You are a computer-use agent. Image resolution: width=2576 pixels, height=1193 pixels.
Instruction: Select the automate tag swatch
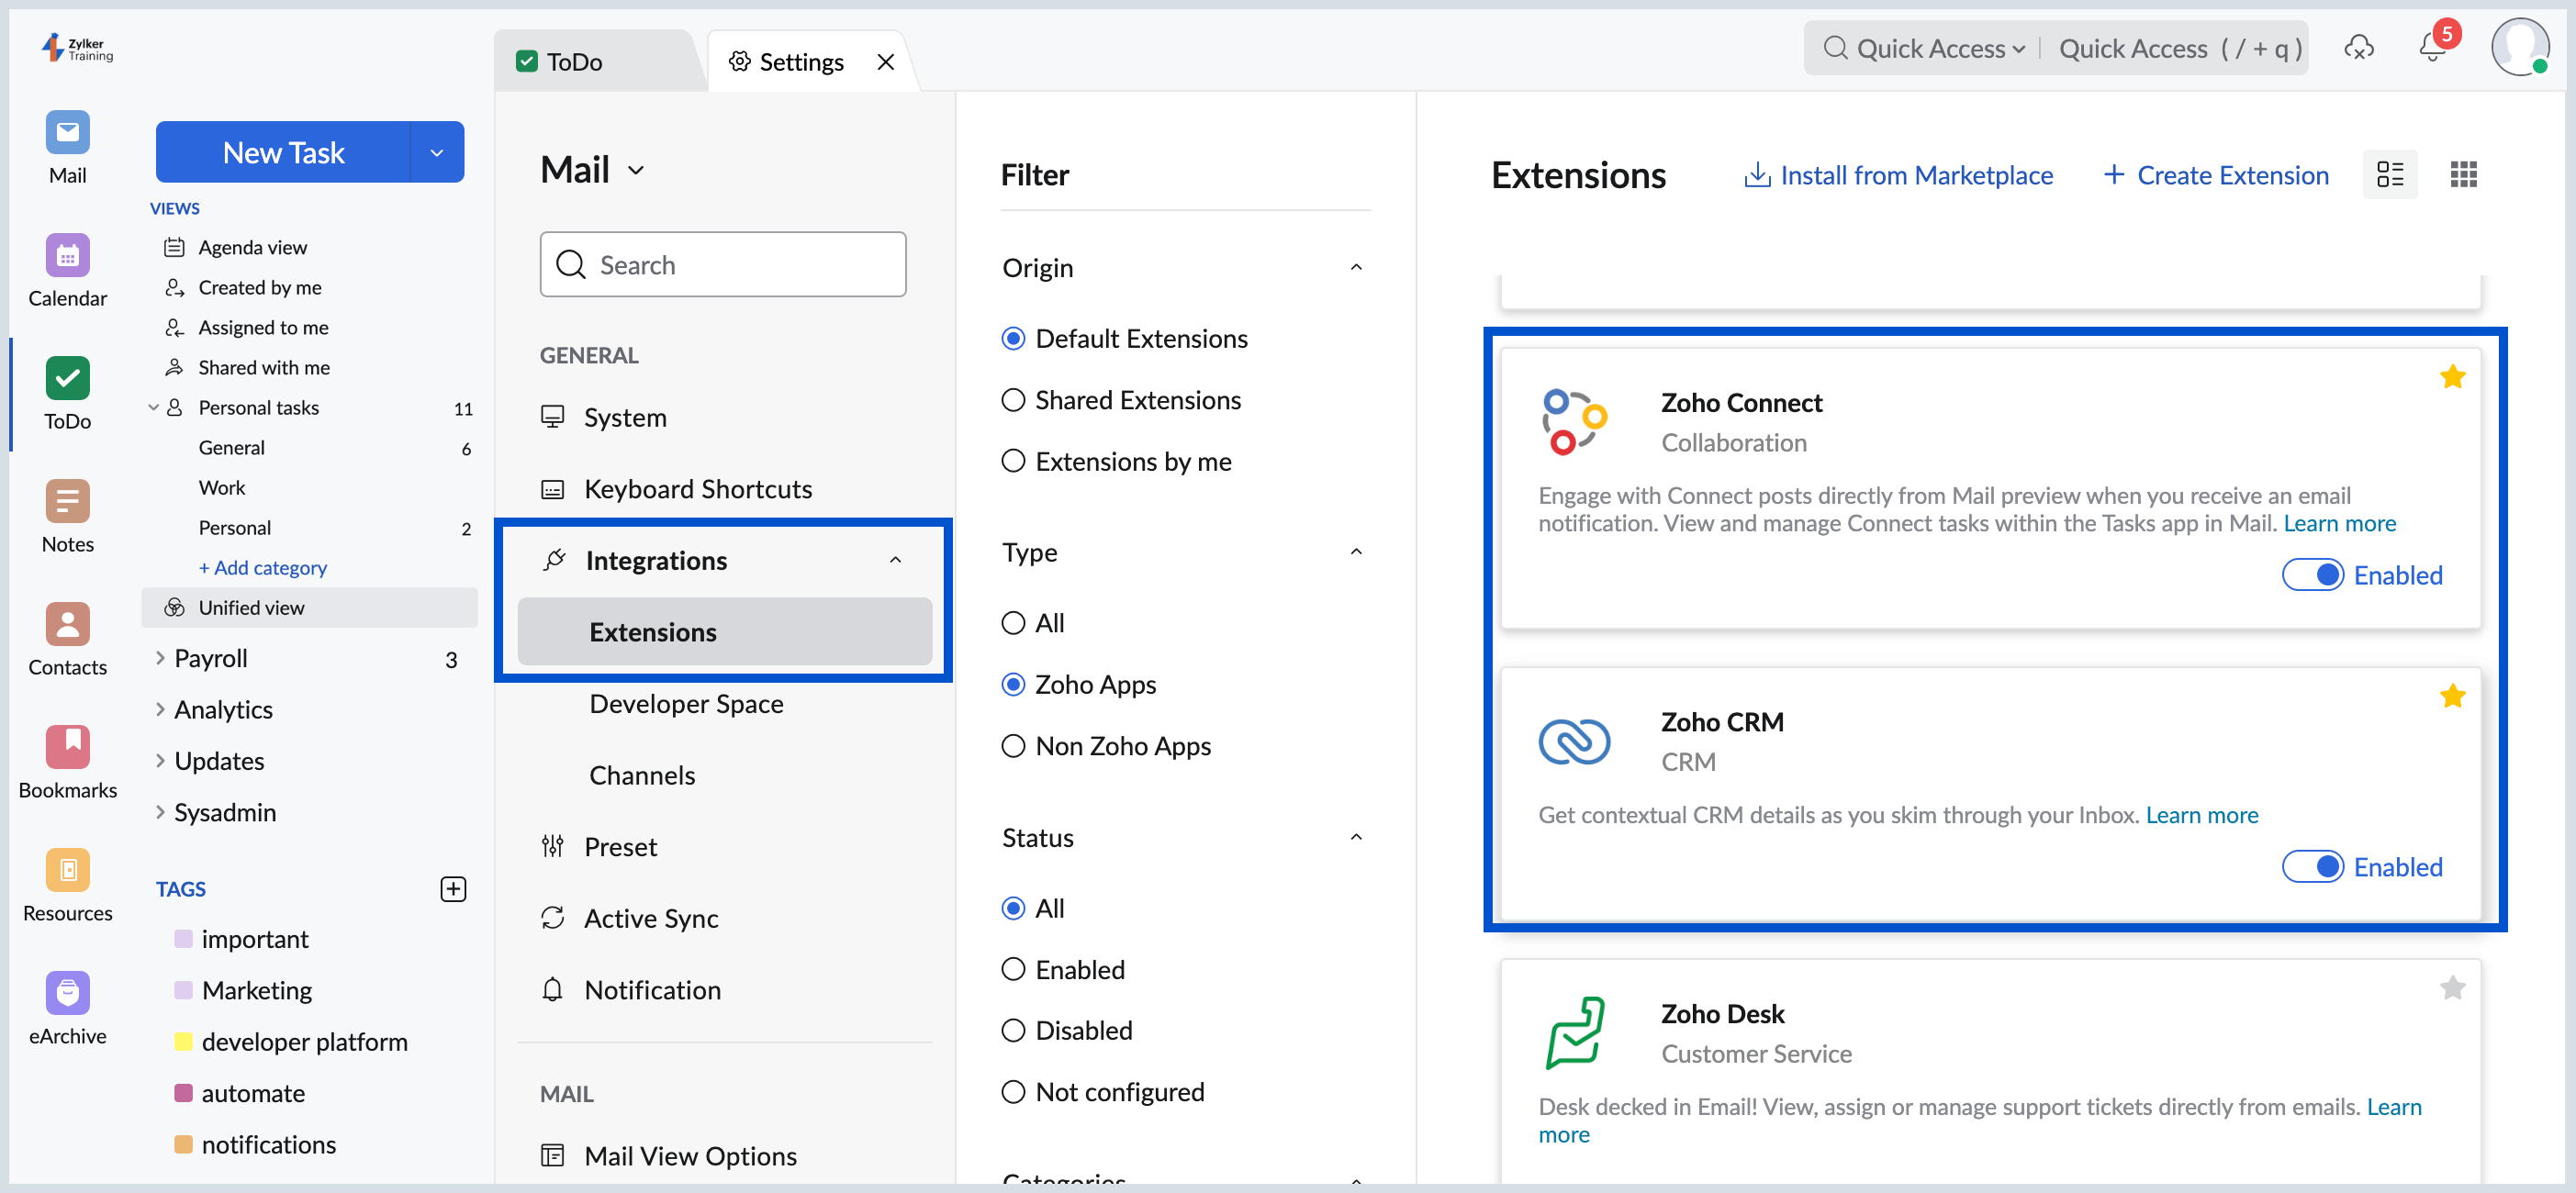pyautogui.click(x=183, y=1092)
